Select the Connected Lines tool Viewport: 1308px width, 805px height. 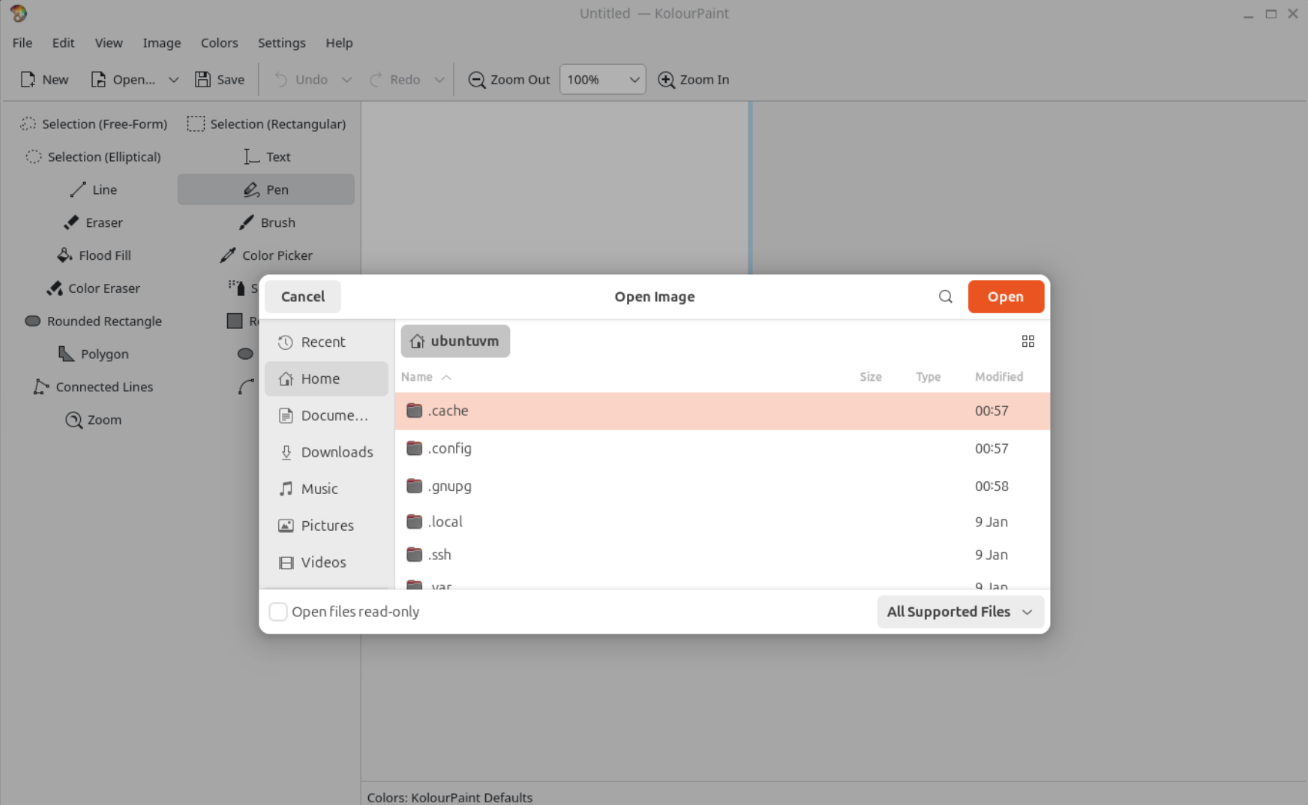tap(93, 388)
